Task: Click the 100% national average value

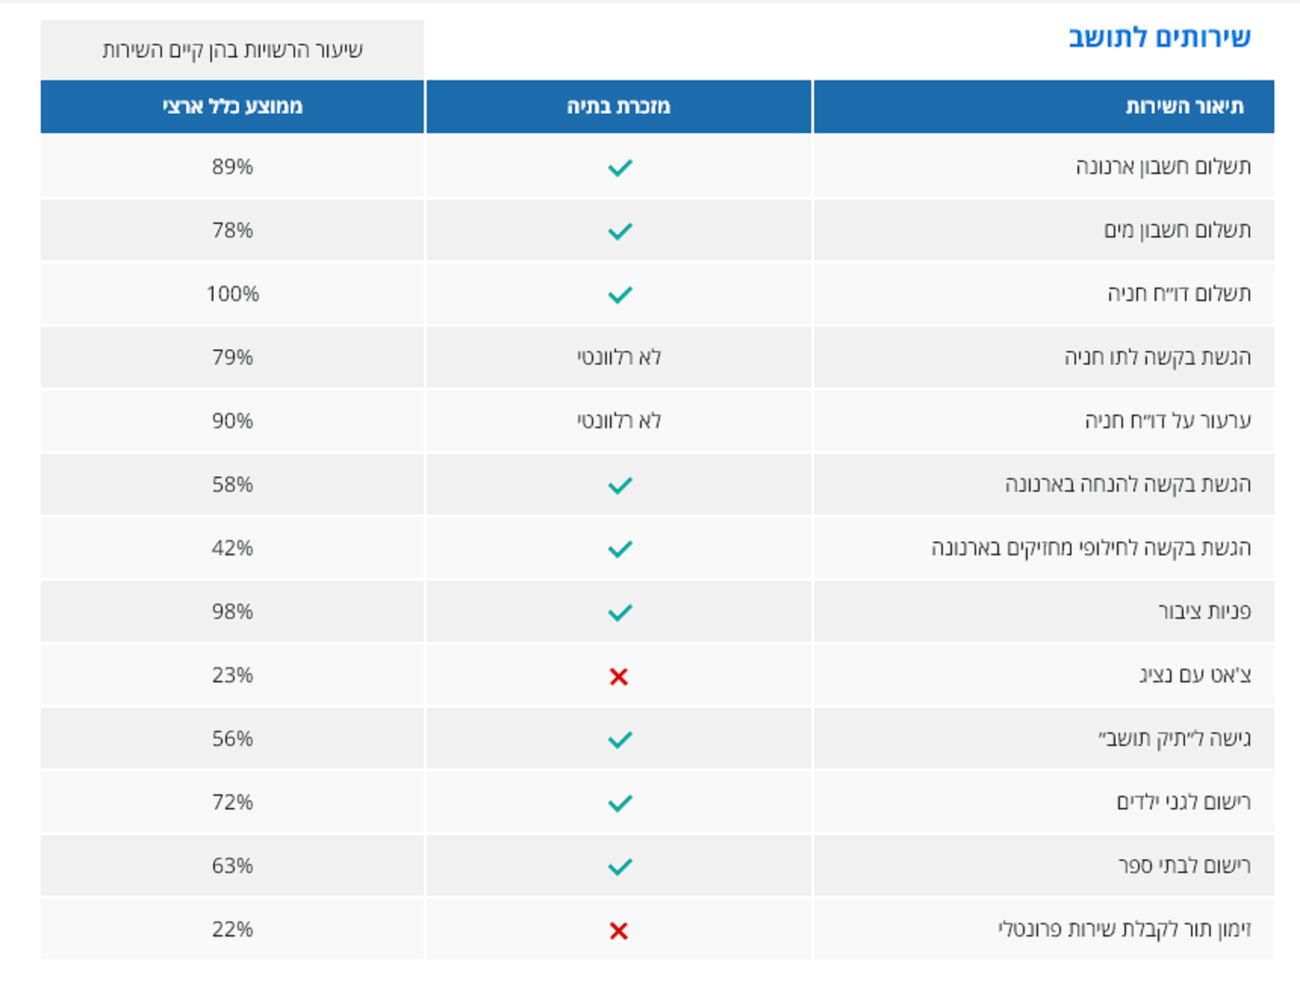Action: coord(232,294)
